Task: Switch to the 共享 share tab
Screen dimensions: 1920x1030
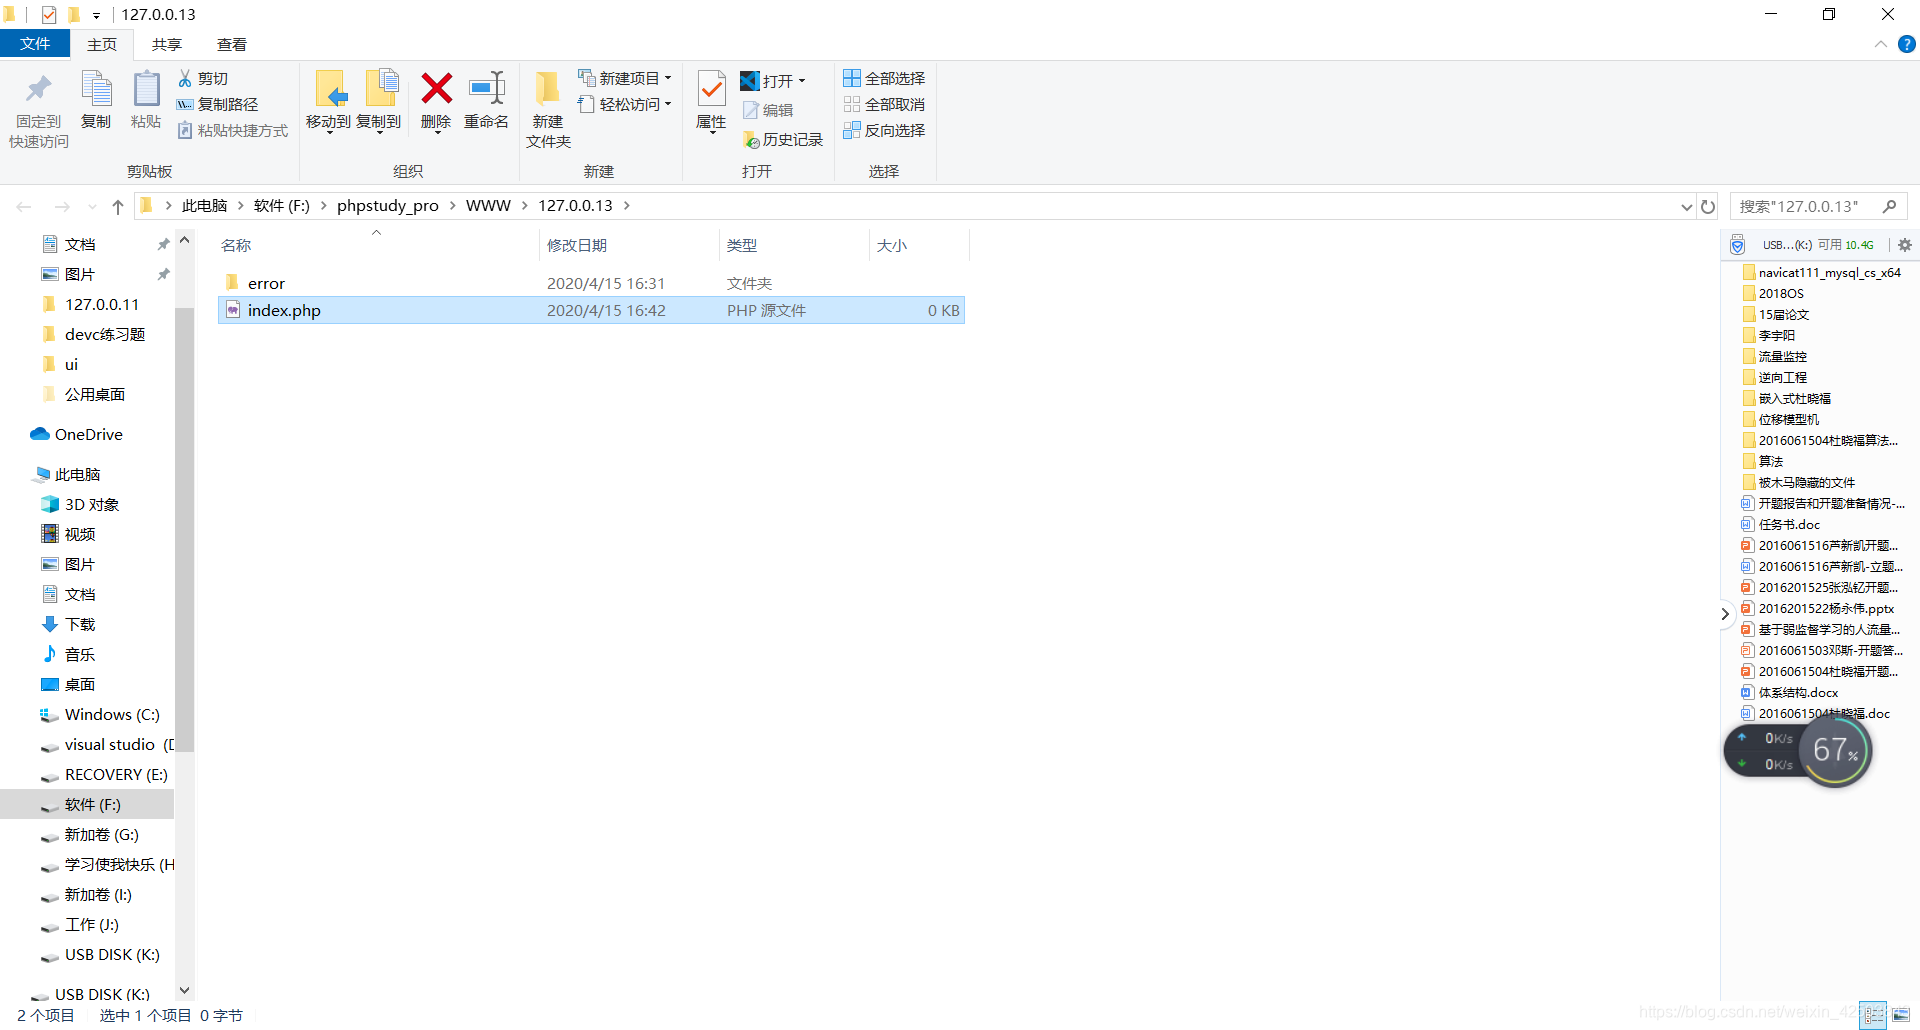Action: point(167,44)
